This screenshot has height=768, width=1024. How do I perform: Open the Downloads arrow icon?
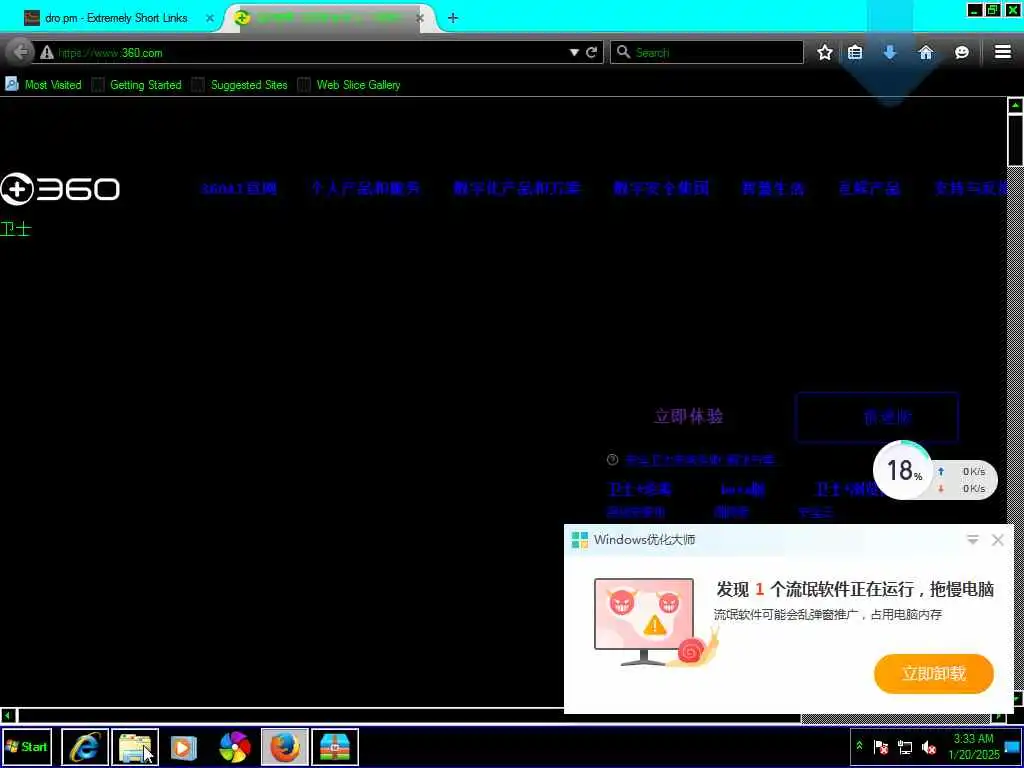889,52
